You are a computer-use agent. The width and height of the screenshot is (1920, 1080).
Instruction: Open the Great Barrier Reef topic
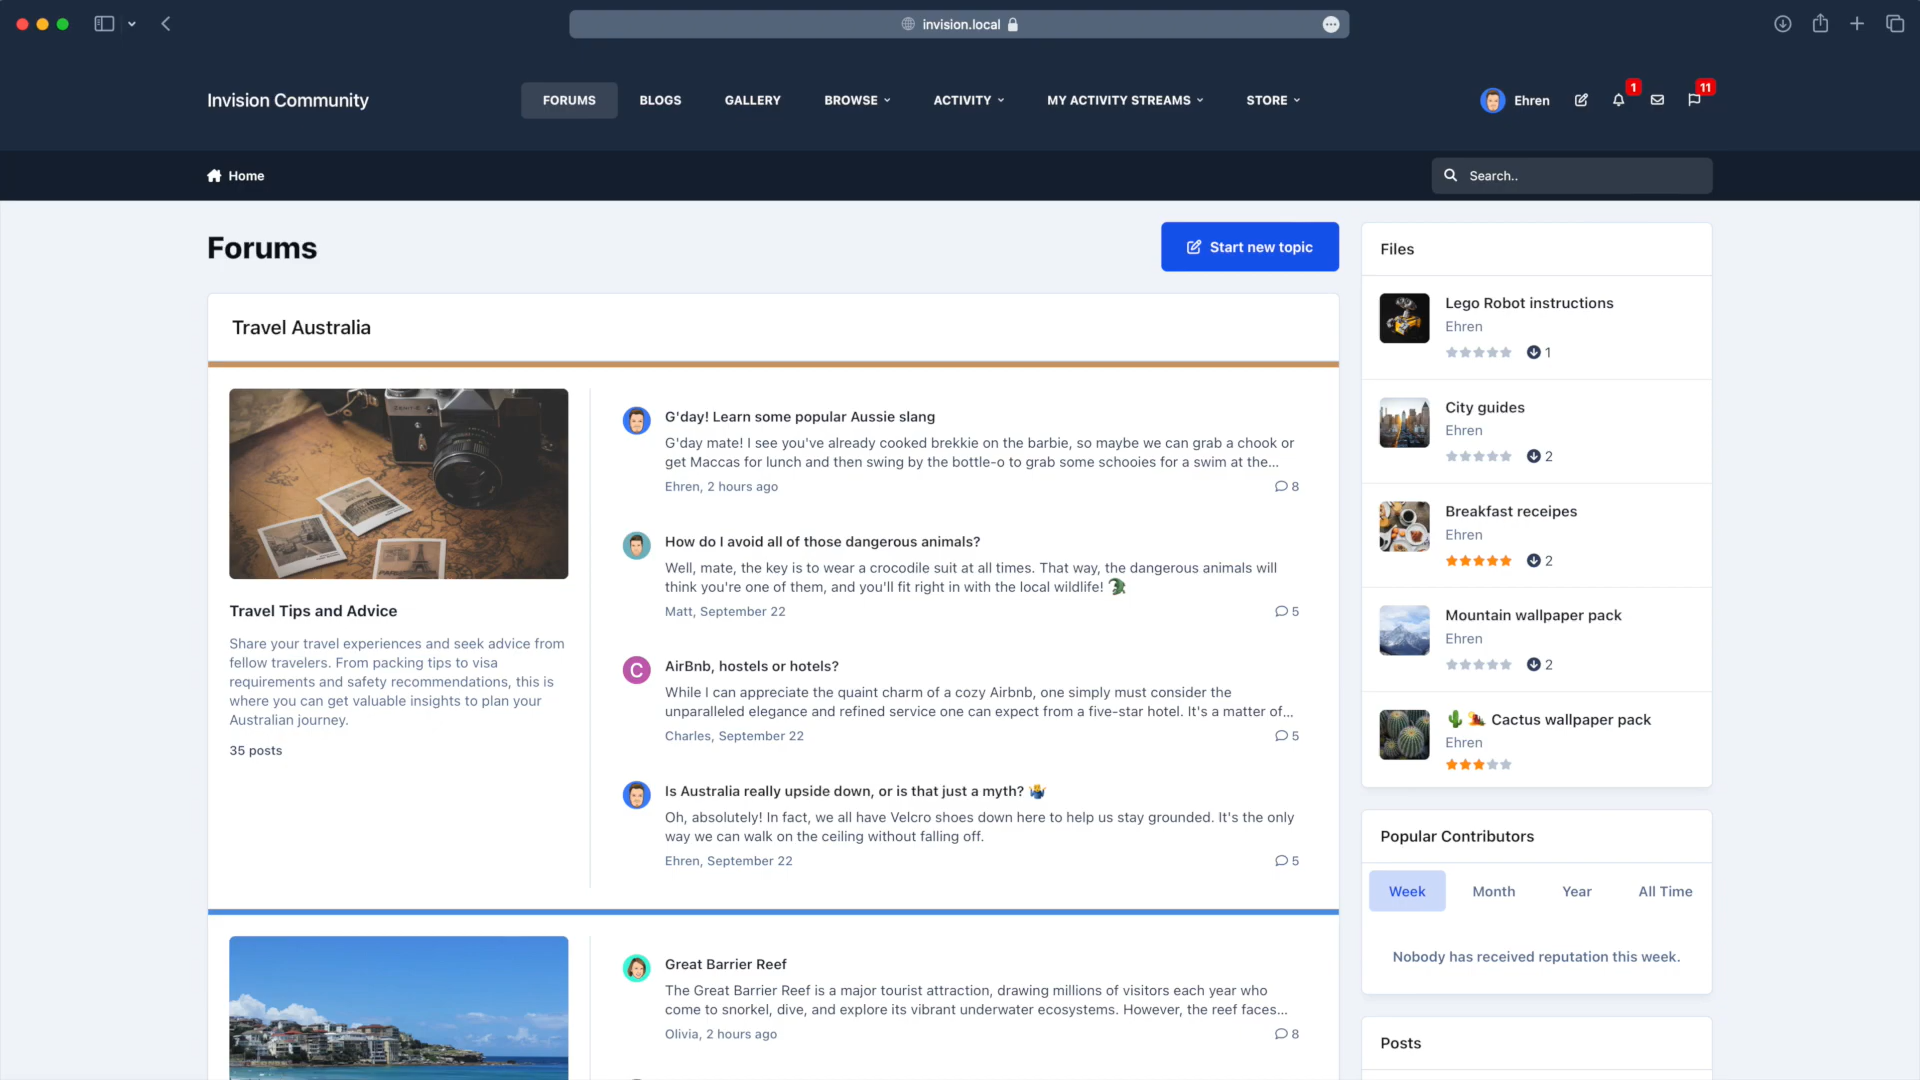[725, 964]
